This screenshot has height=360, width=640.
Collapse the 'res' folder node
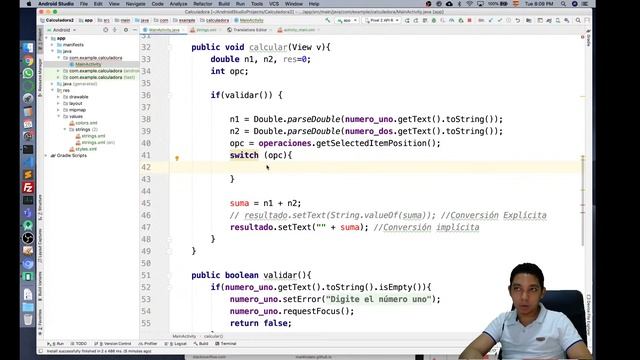tap(53, 90)
